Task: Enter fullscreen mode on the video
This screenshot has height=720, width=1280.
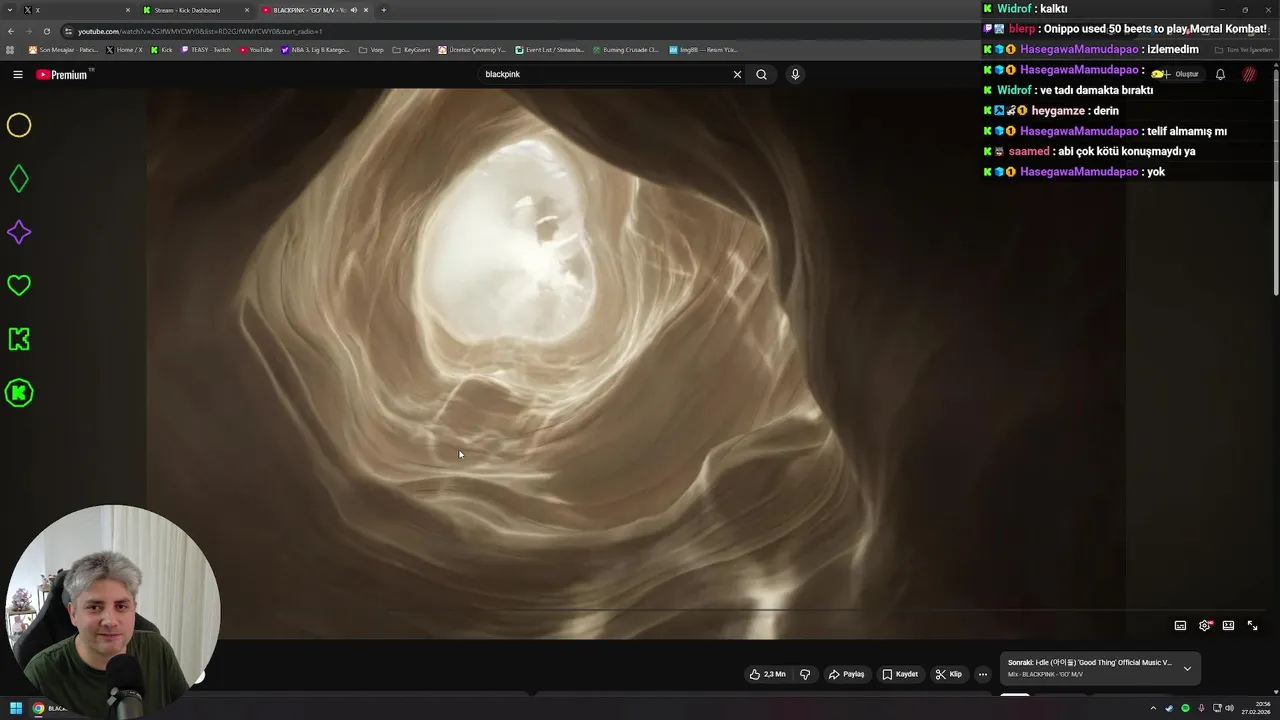Action: pyautogui.click(x=1252, y=625)
